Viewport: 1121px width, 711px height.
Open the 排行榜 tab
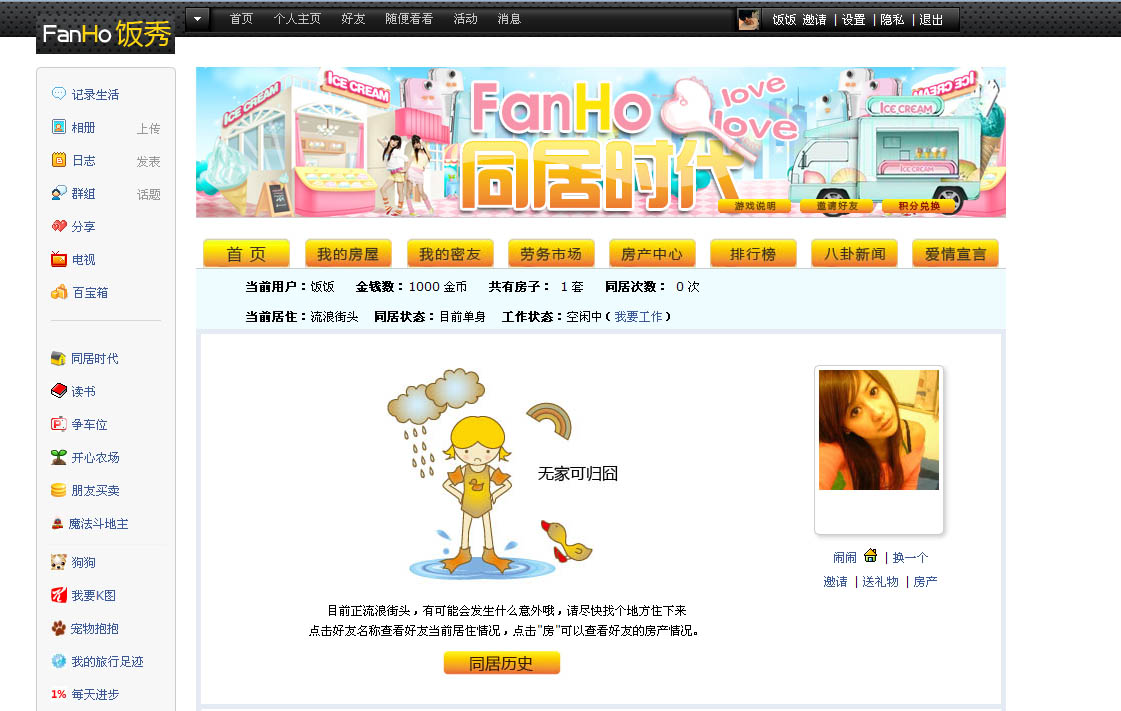point(753,254)
